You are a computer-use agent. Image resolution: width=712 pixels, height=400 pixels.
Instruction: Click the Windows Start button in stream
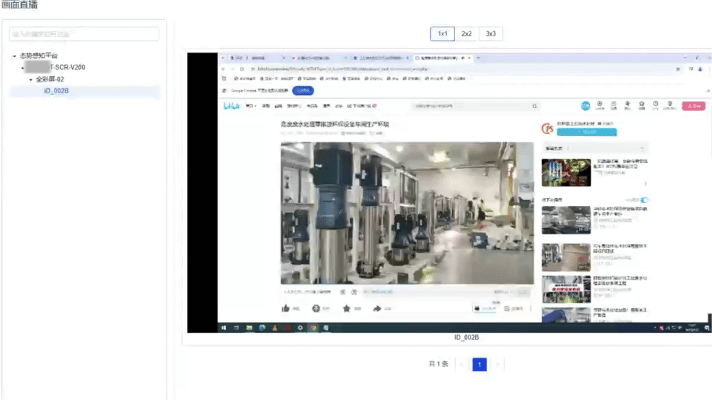[224, 327]
